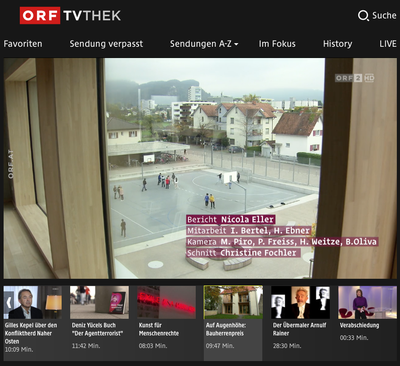Screen dimensions: 400x366
Task: Click the ORF2 HD channel watermark
Action: (355, 78)
